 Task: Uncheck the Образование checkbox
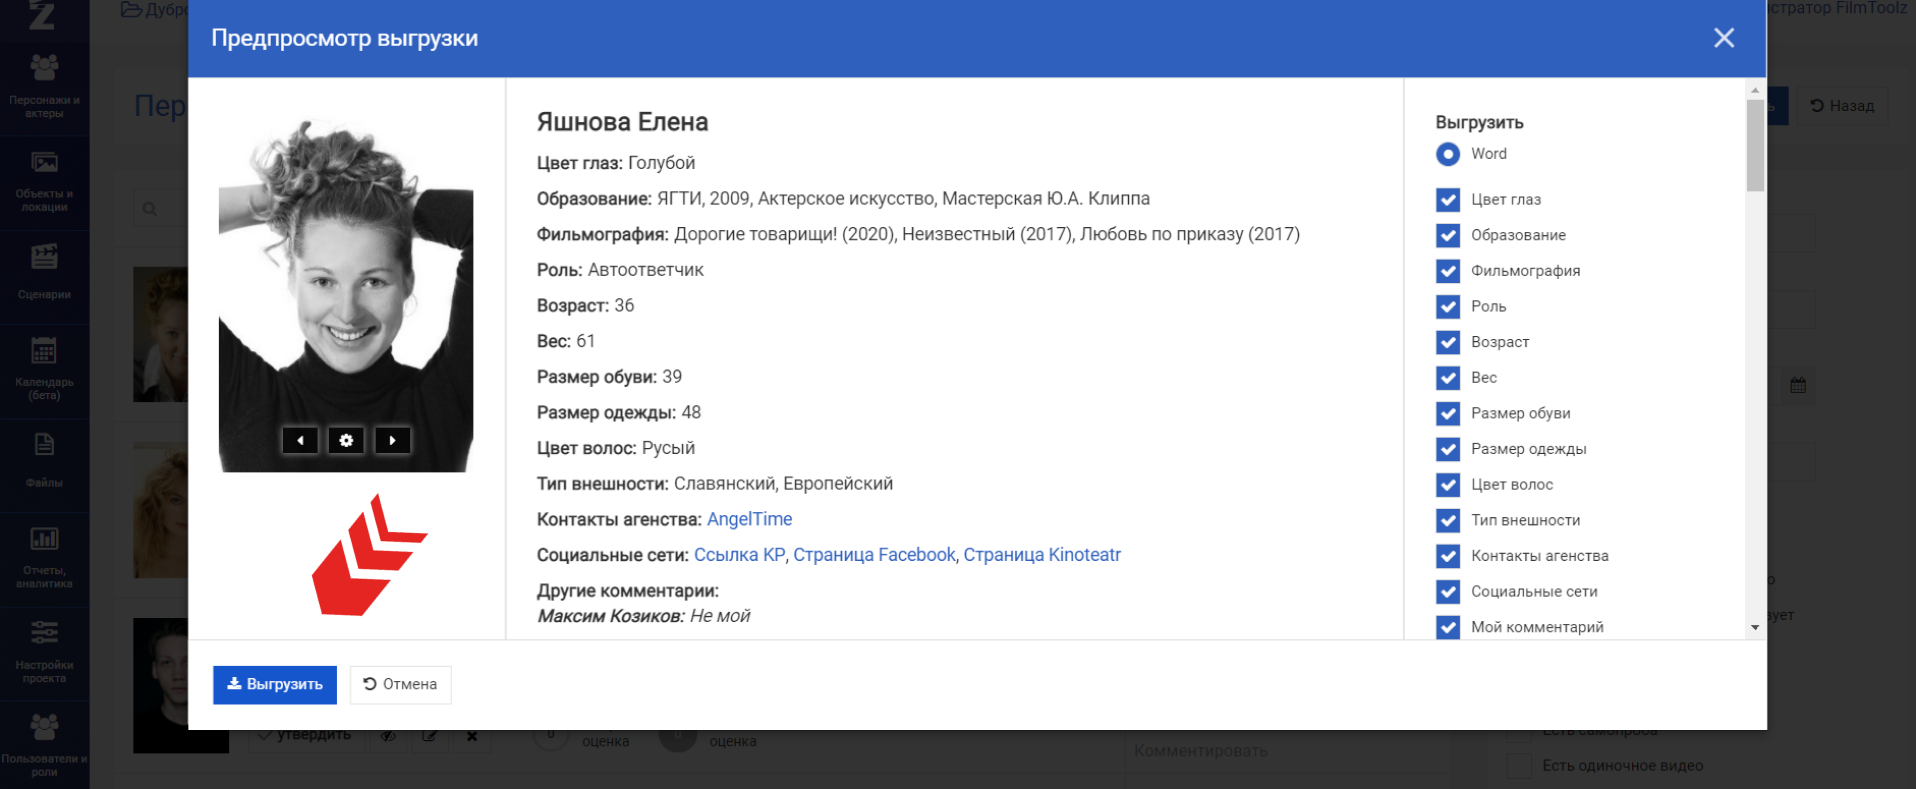pyautogui.click(x=1448, y=235)
